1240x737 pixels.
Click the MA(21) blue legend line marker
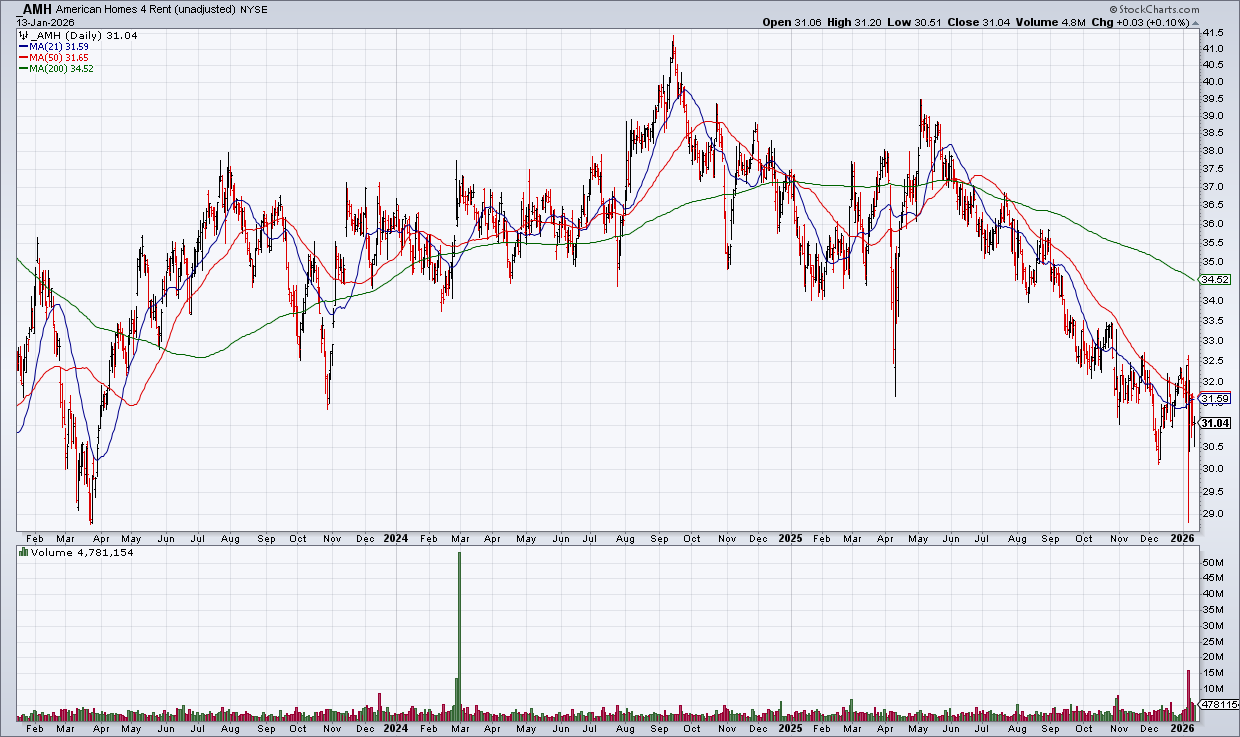coord(23,45)
